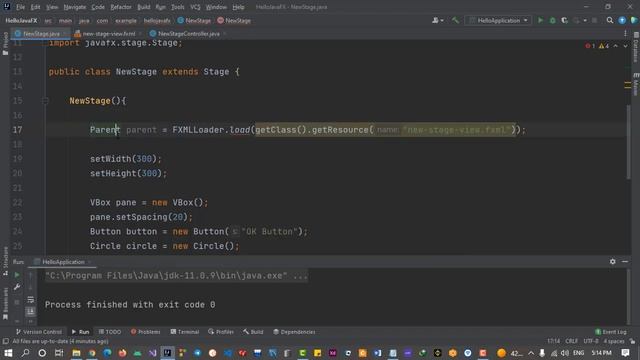Expand HelloApplication run configuration dropdown
The image size is (640, 360).
(x=498, y=20)
